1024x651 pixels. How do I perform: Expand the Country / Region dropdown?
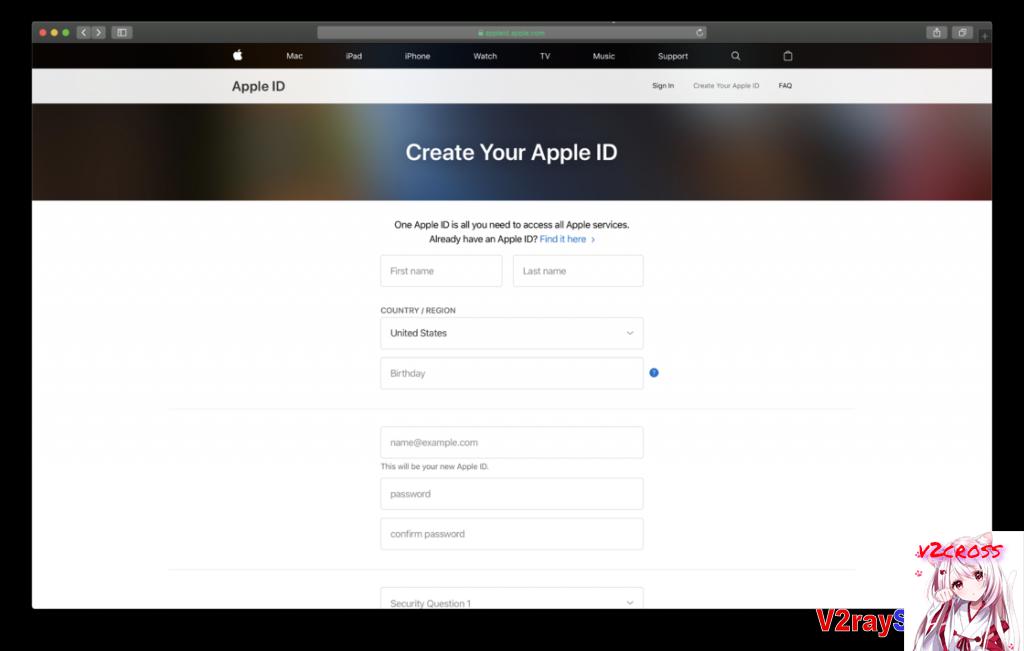click(x=512, y=333)
